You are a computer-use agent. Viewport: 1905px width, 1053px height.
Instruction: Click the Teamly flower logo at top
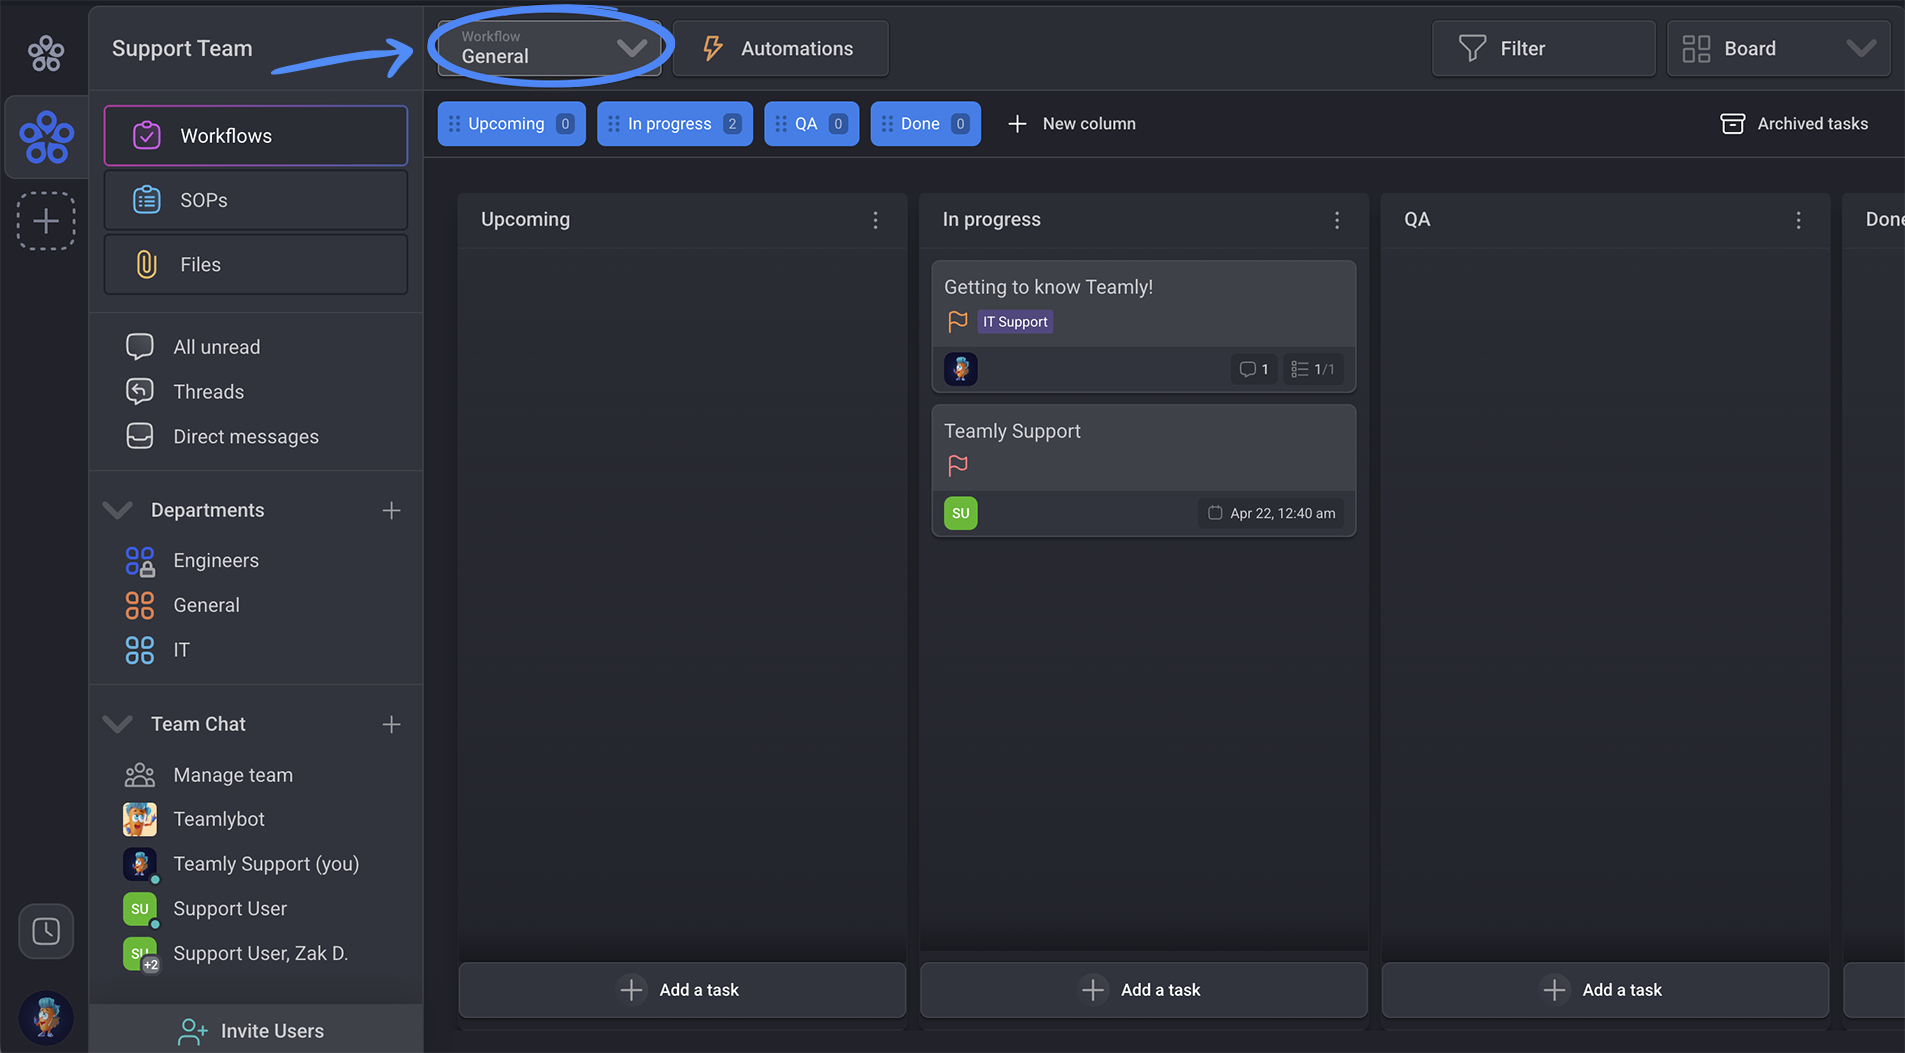(x=45, y=53)
